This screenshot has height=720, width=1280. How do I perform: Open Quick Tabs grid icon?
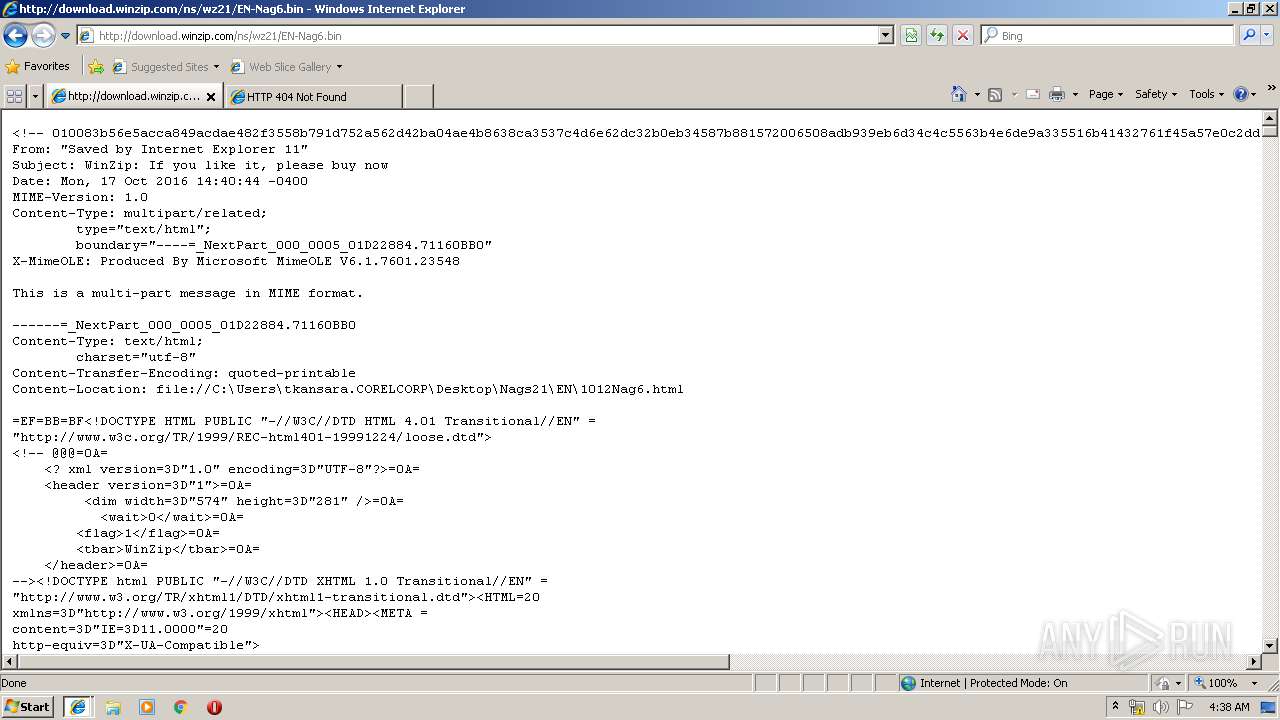(x=14, y=96)
